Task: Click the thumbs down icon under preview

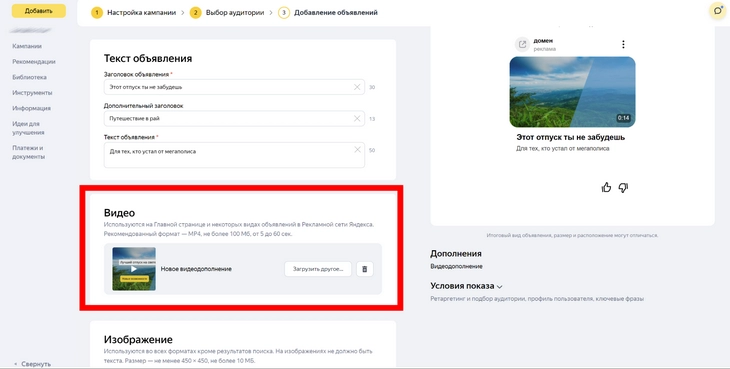Action: pyautogui.click(x=623, y=188)
